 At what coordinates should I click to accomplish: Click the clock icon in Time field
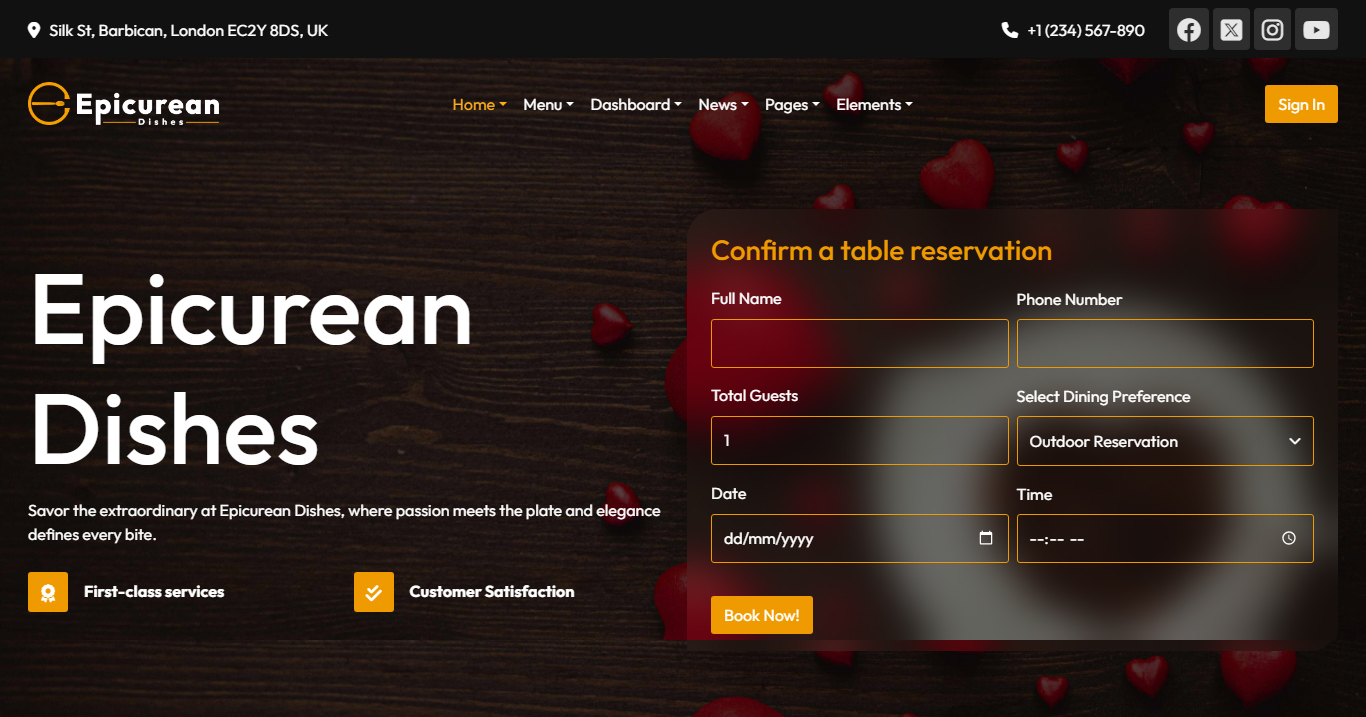(x=1289, y=538)
